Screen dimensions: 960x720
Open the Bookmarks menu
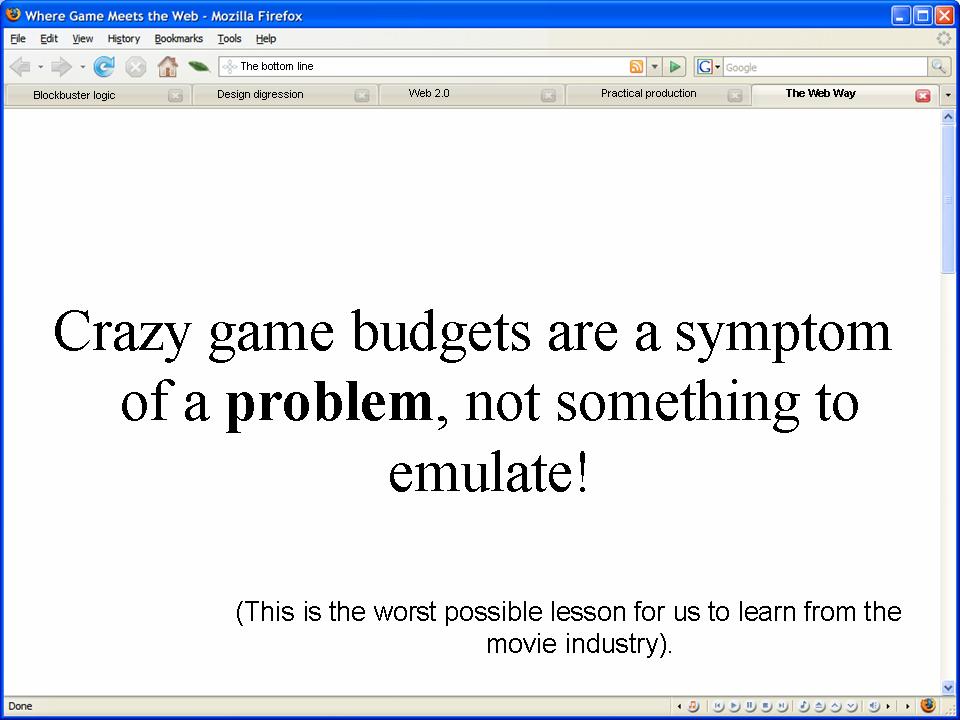pos(178,39)
